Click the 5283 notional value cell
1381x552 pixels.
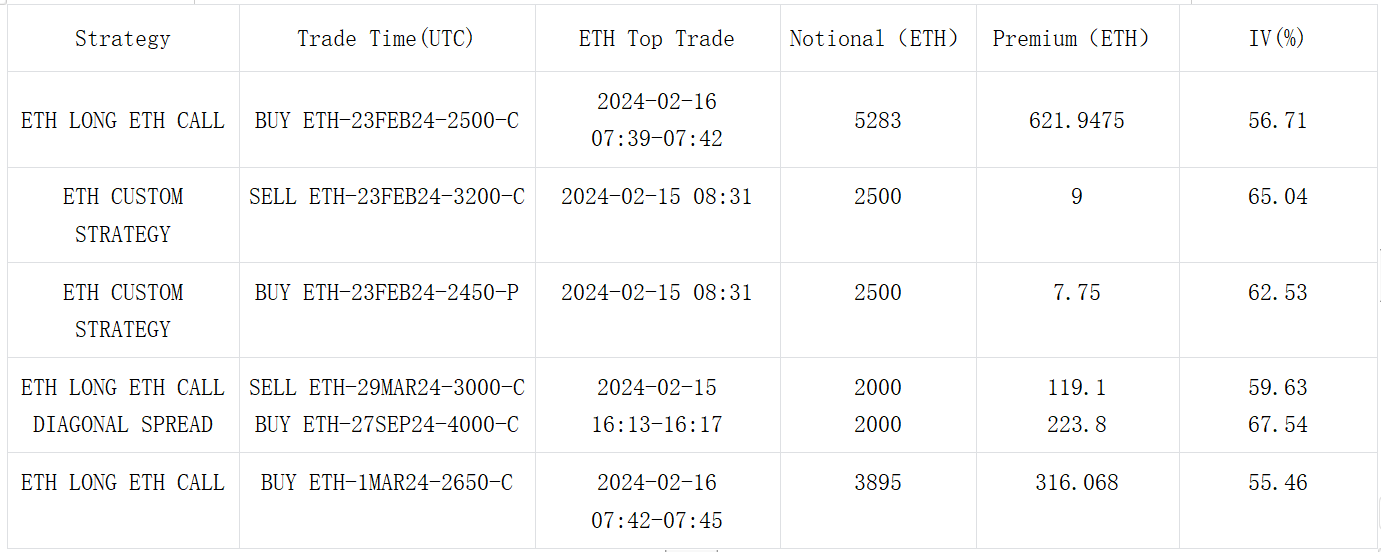877,121
